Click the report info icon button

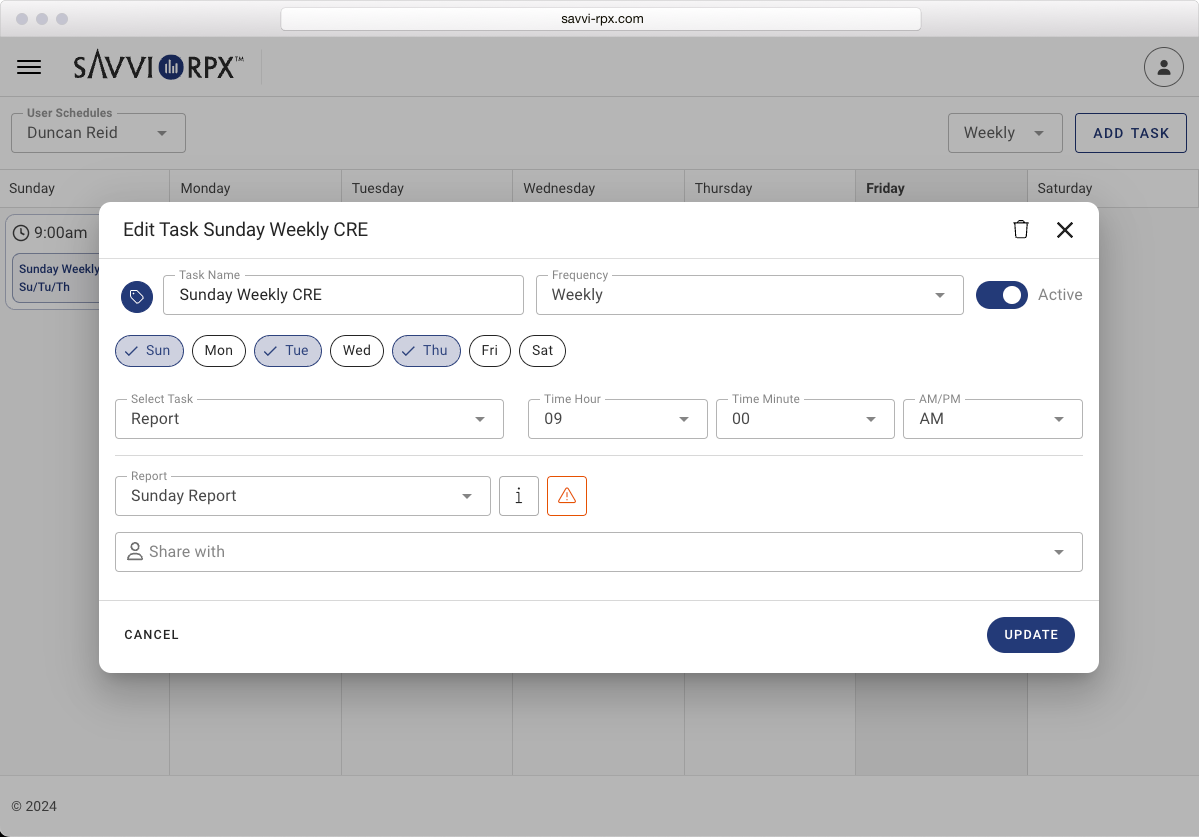click(519, 496)
